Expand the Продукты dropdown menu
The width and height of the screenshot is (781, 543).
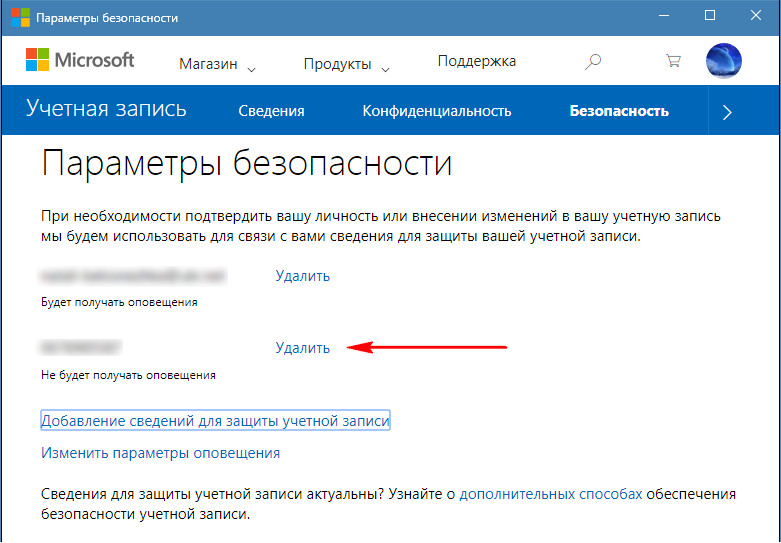[346, 64]
